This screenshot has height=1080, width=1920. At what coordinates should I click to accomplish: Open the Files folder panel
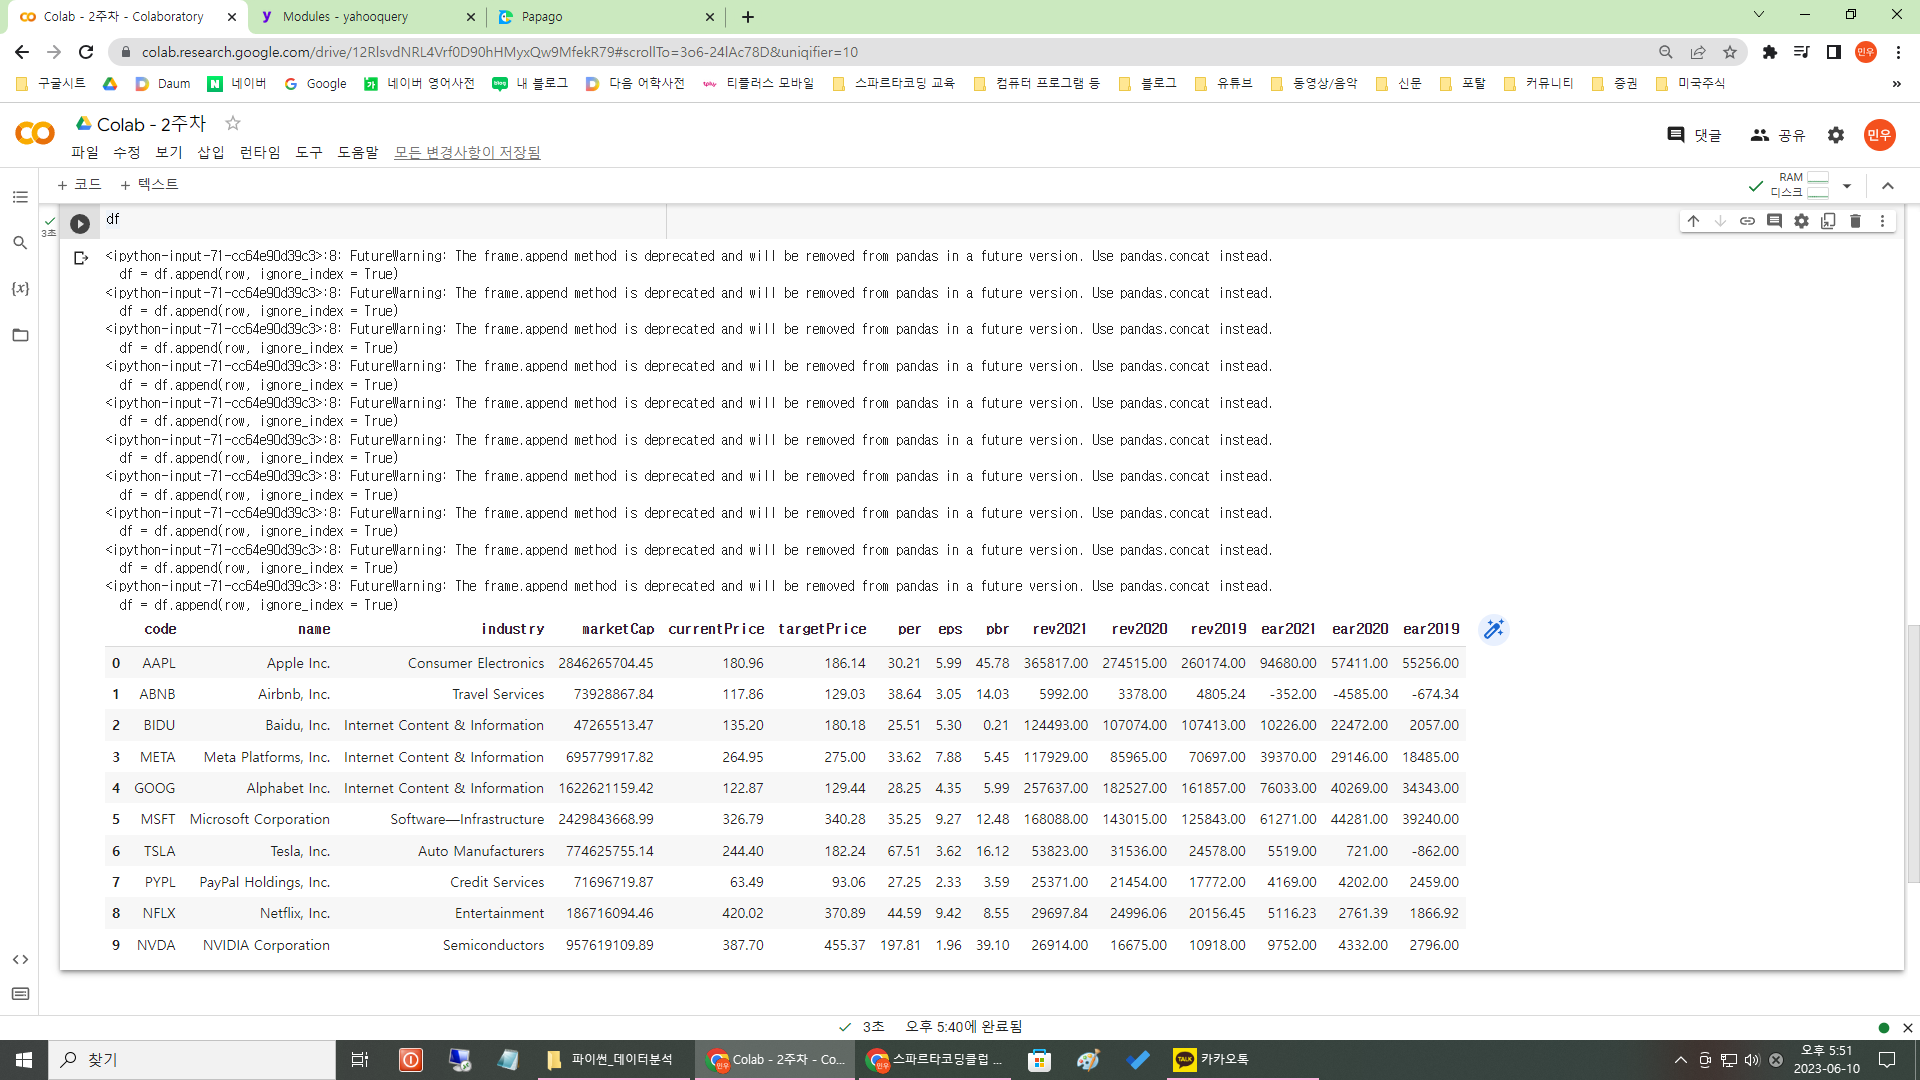[x=20, y=335]
